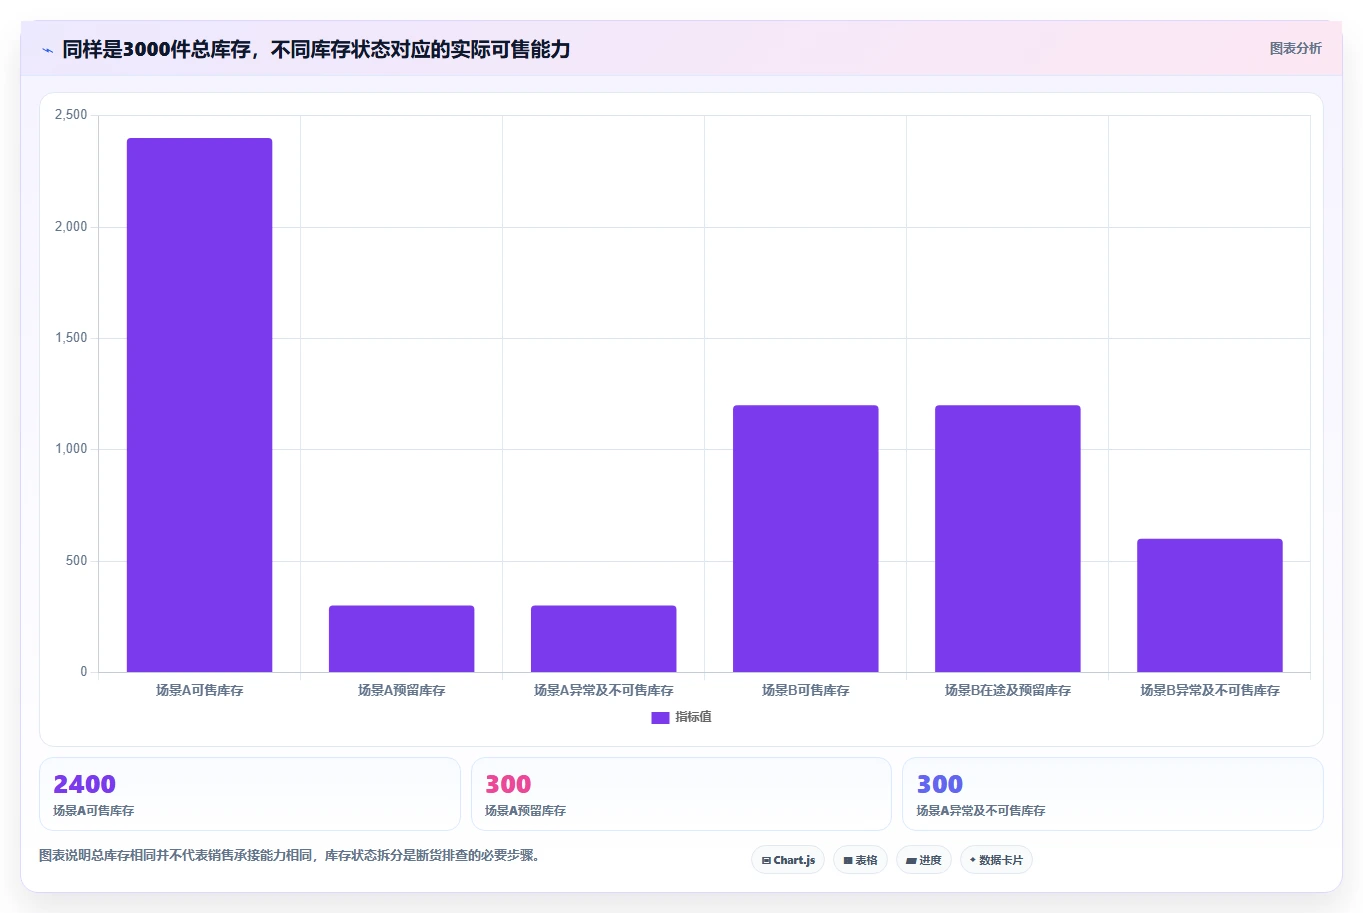Select the Chart.js tag chip
1363x913 pixels.
point(788,860)
